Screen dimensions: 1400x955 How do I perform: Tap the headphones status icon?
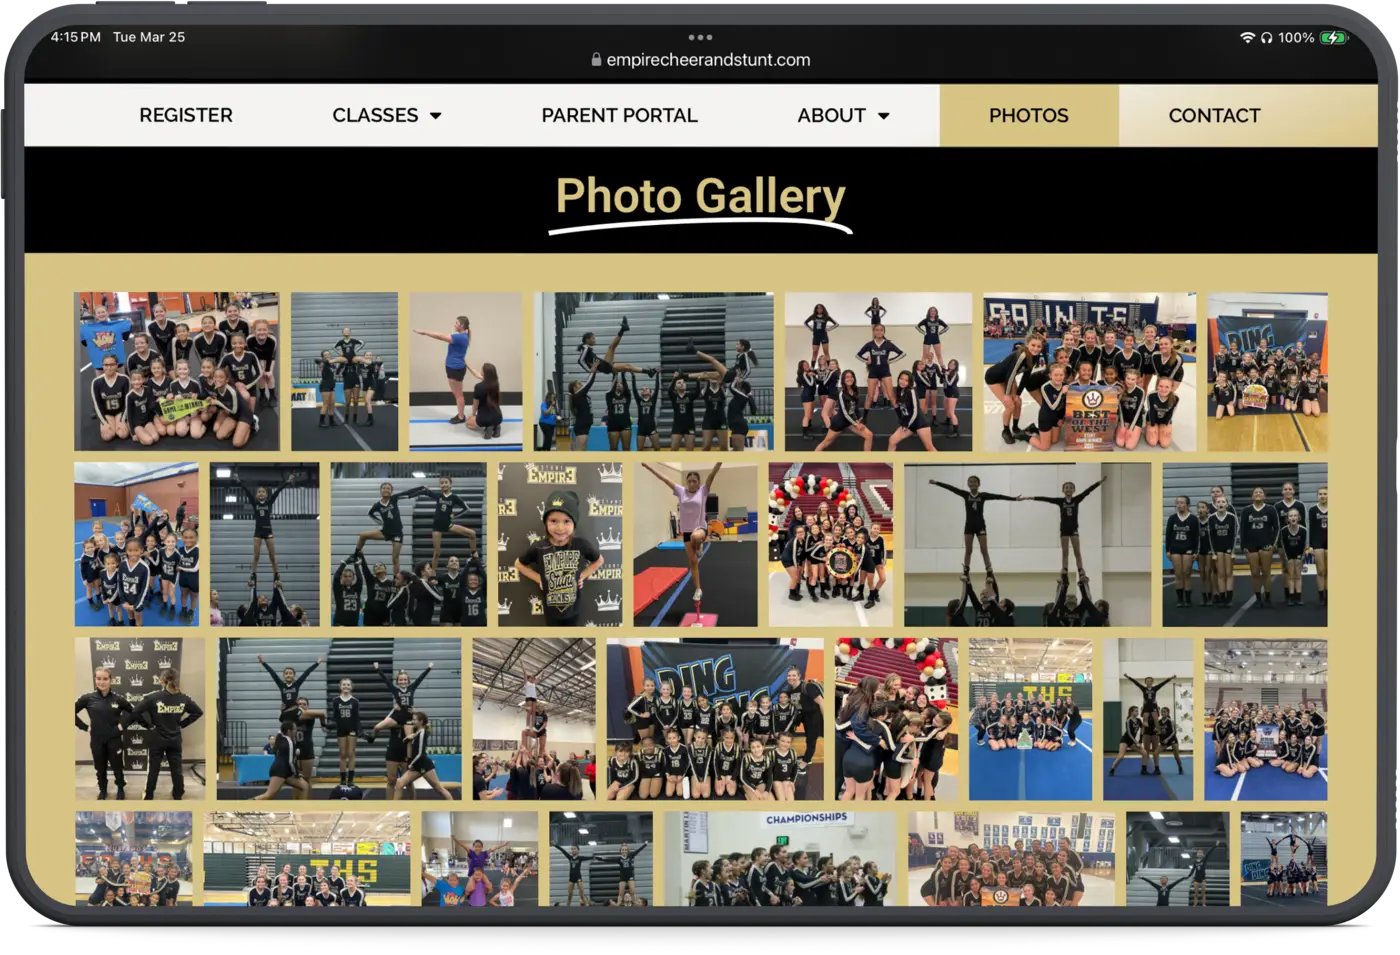1266,37
